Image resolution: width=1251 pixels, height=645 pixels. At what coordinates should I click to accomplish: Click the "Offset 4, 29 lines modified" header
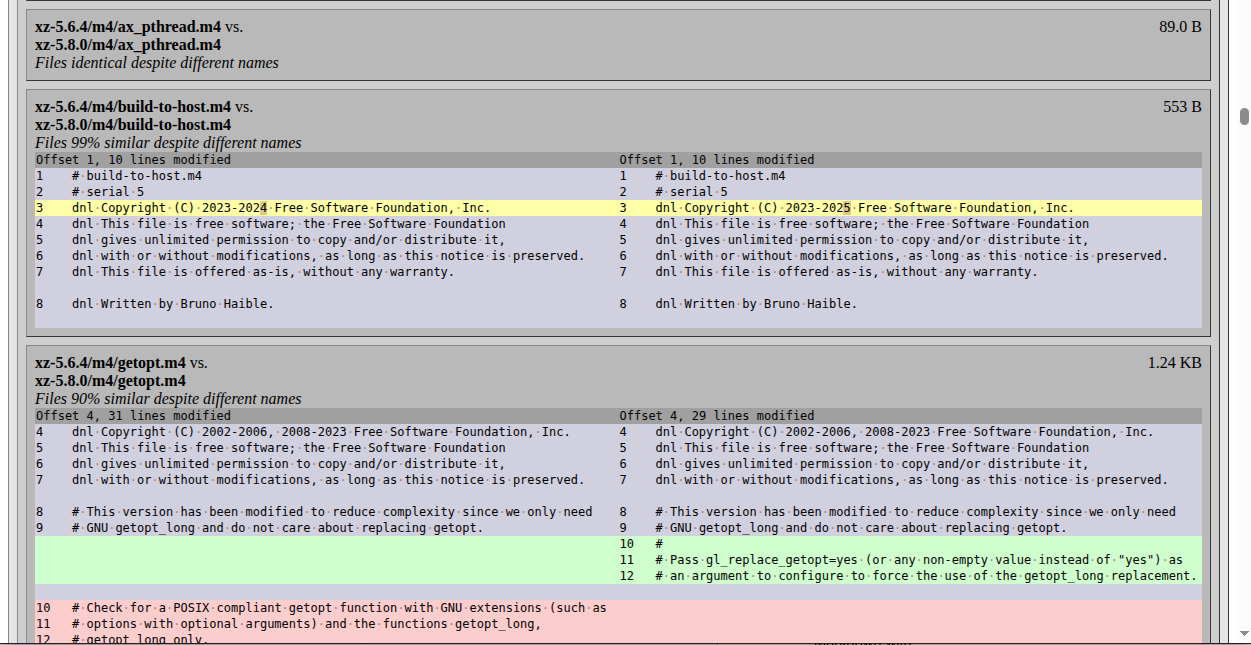[x=716, y=416]
